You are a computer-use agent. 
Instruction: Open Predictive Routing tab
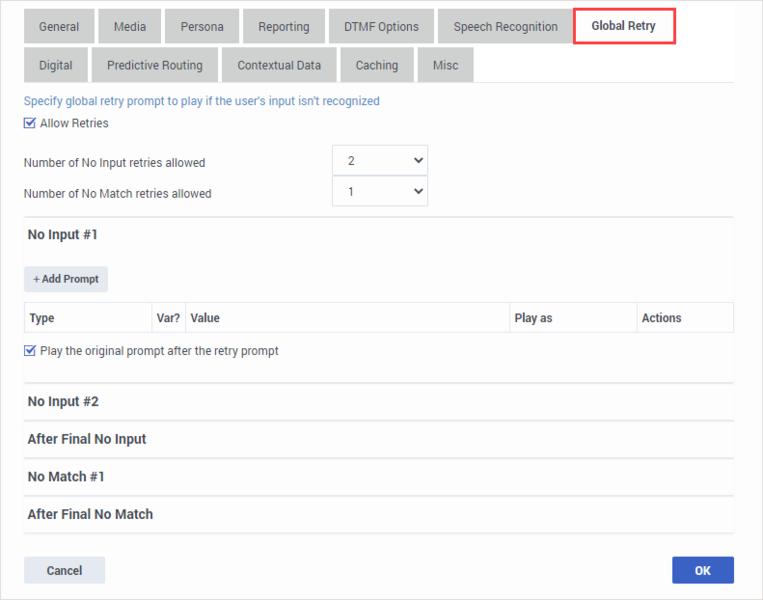155,65
